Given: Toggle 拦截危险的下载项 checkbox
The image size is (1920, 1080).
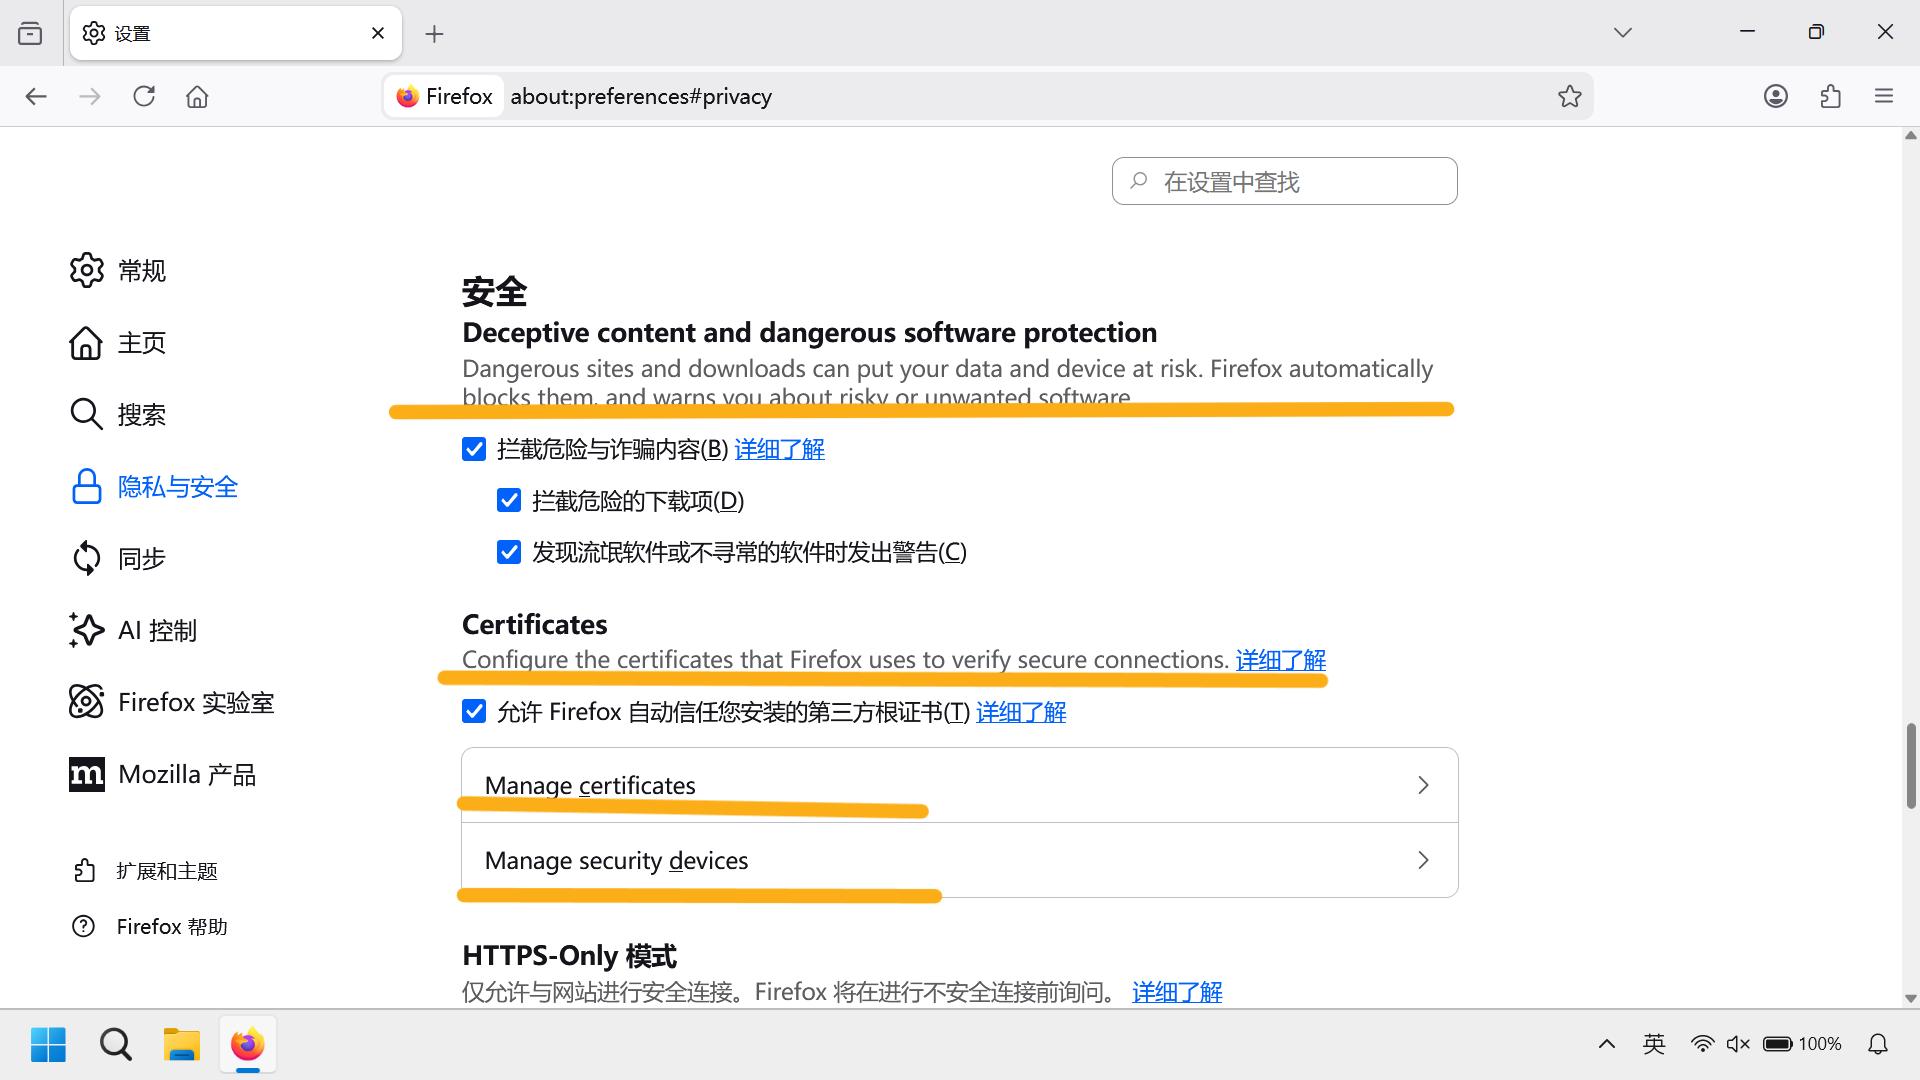Looking at the screenshot, I should tap(509, 500).
